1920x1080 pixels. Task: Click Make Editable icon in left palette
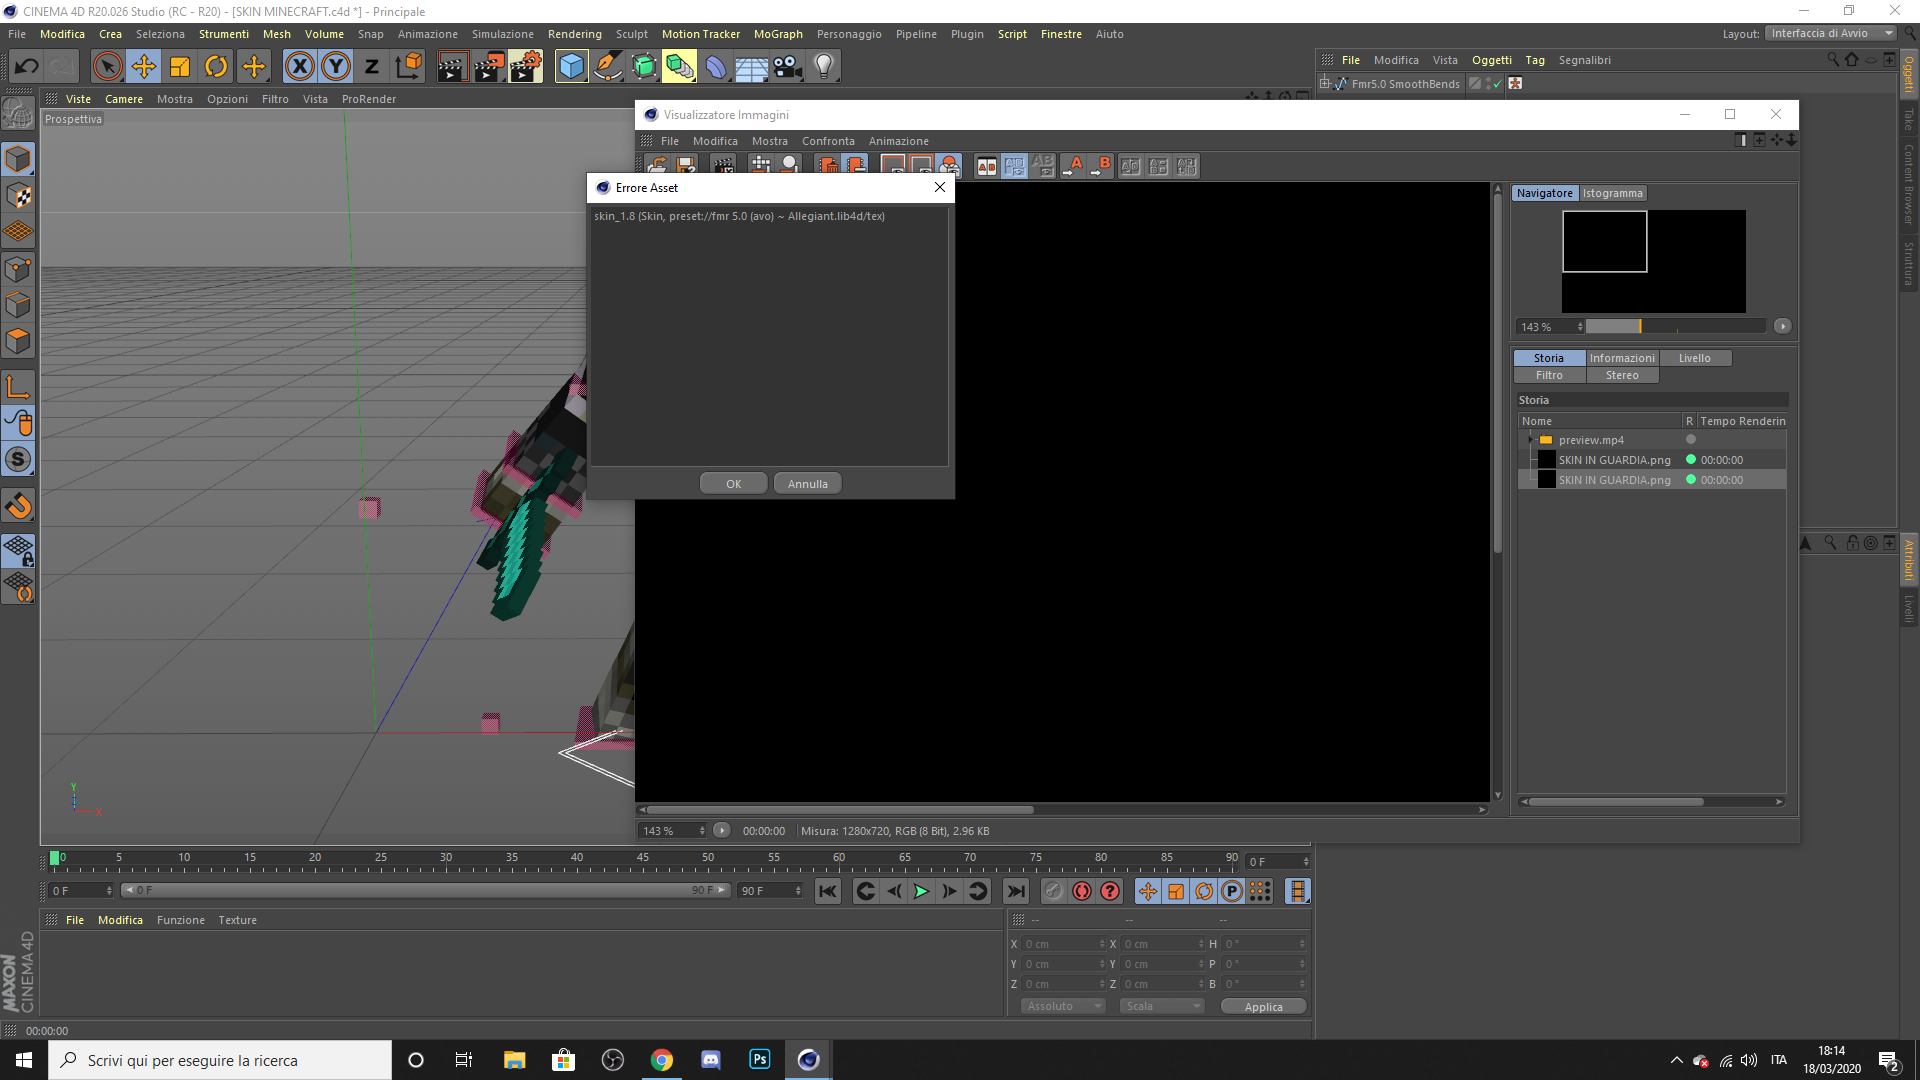tap(18, 113)
